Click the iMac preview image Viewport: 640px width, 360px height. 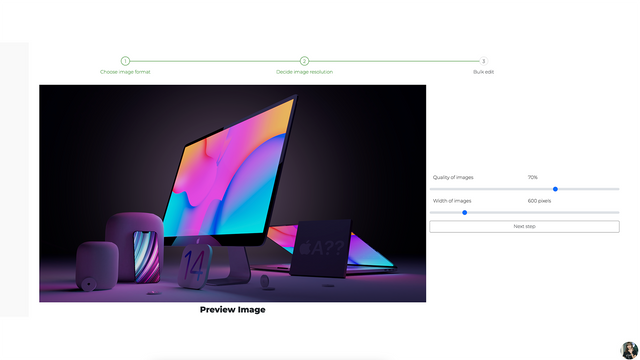pos(233,193)
